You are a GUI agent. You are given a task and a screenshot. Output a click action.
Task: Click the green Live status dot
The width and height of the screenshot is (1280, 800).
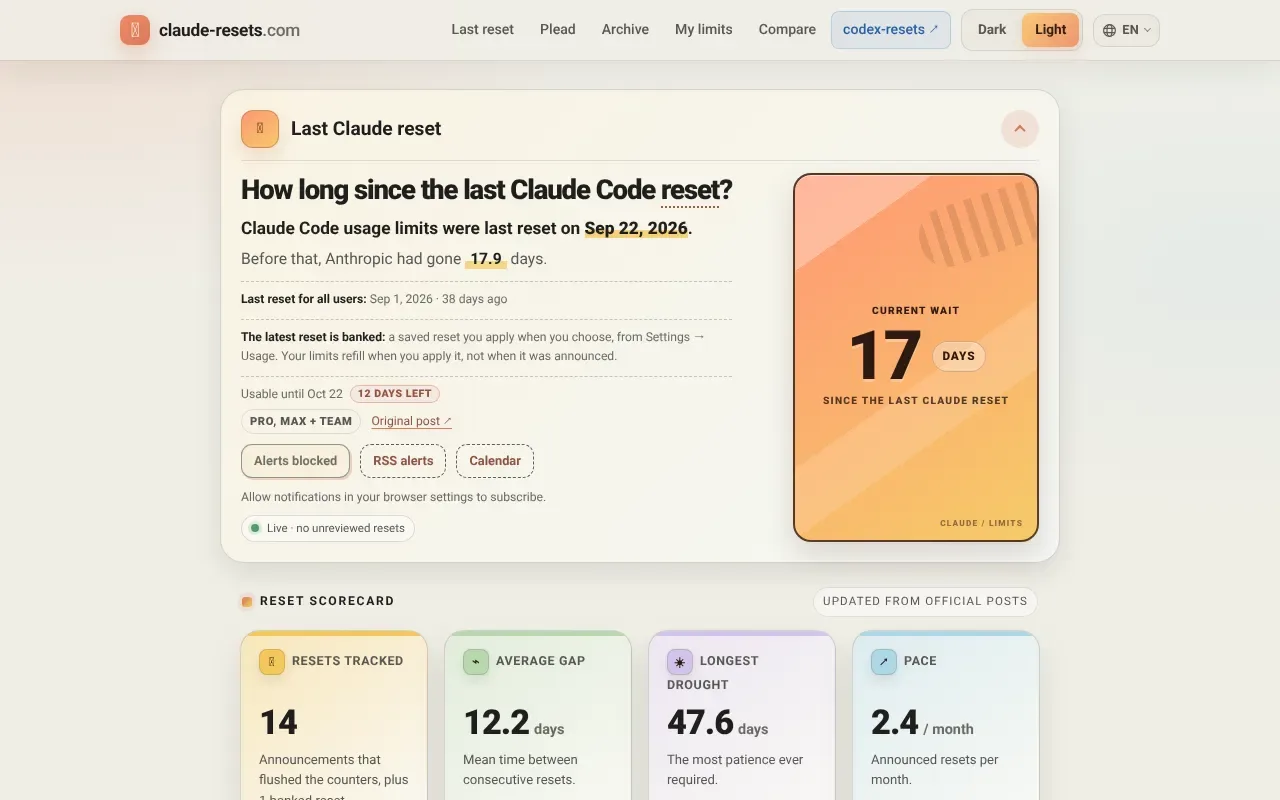[x=255, y=528]
